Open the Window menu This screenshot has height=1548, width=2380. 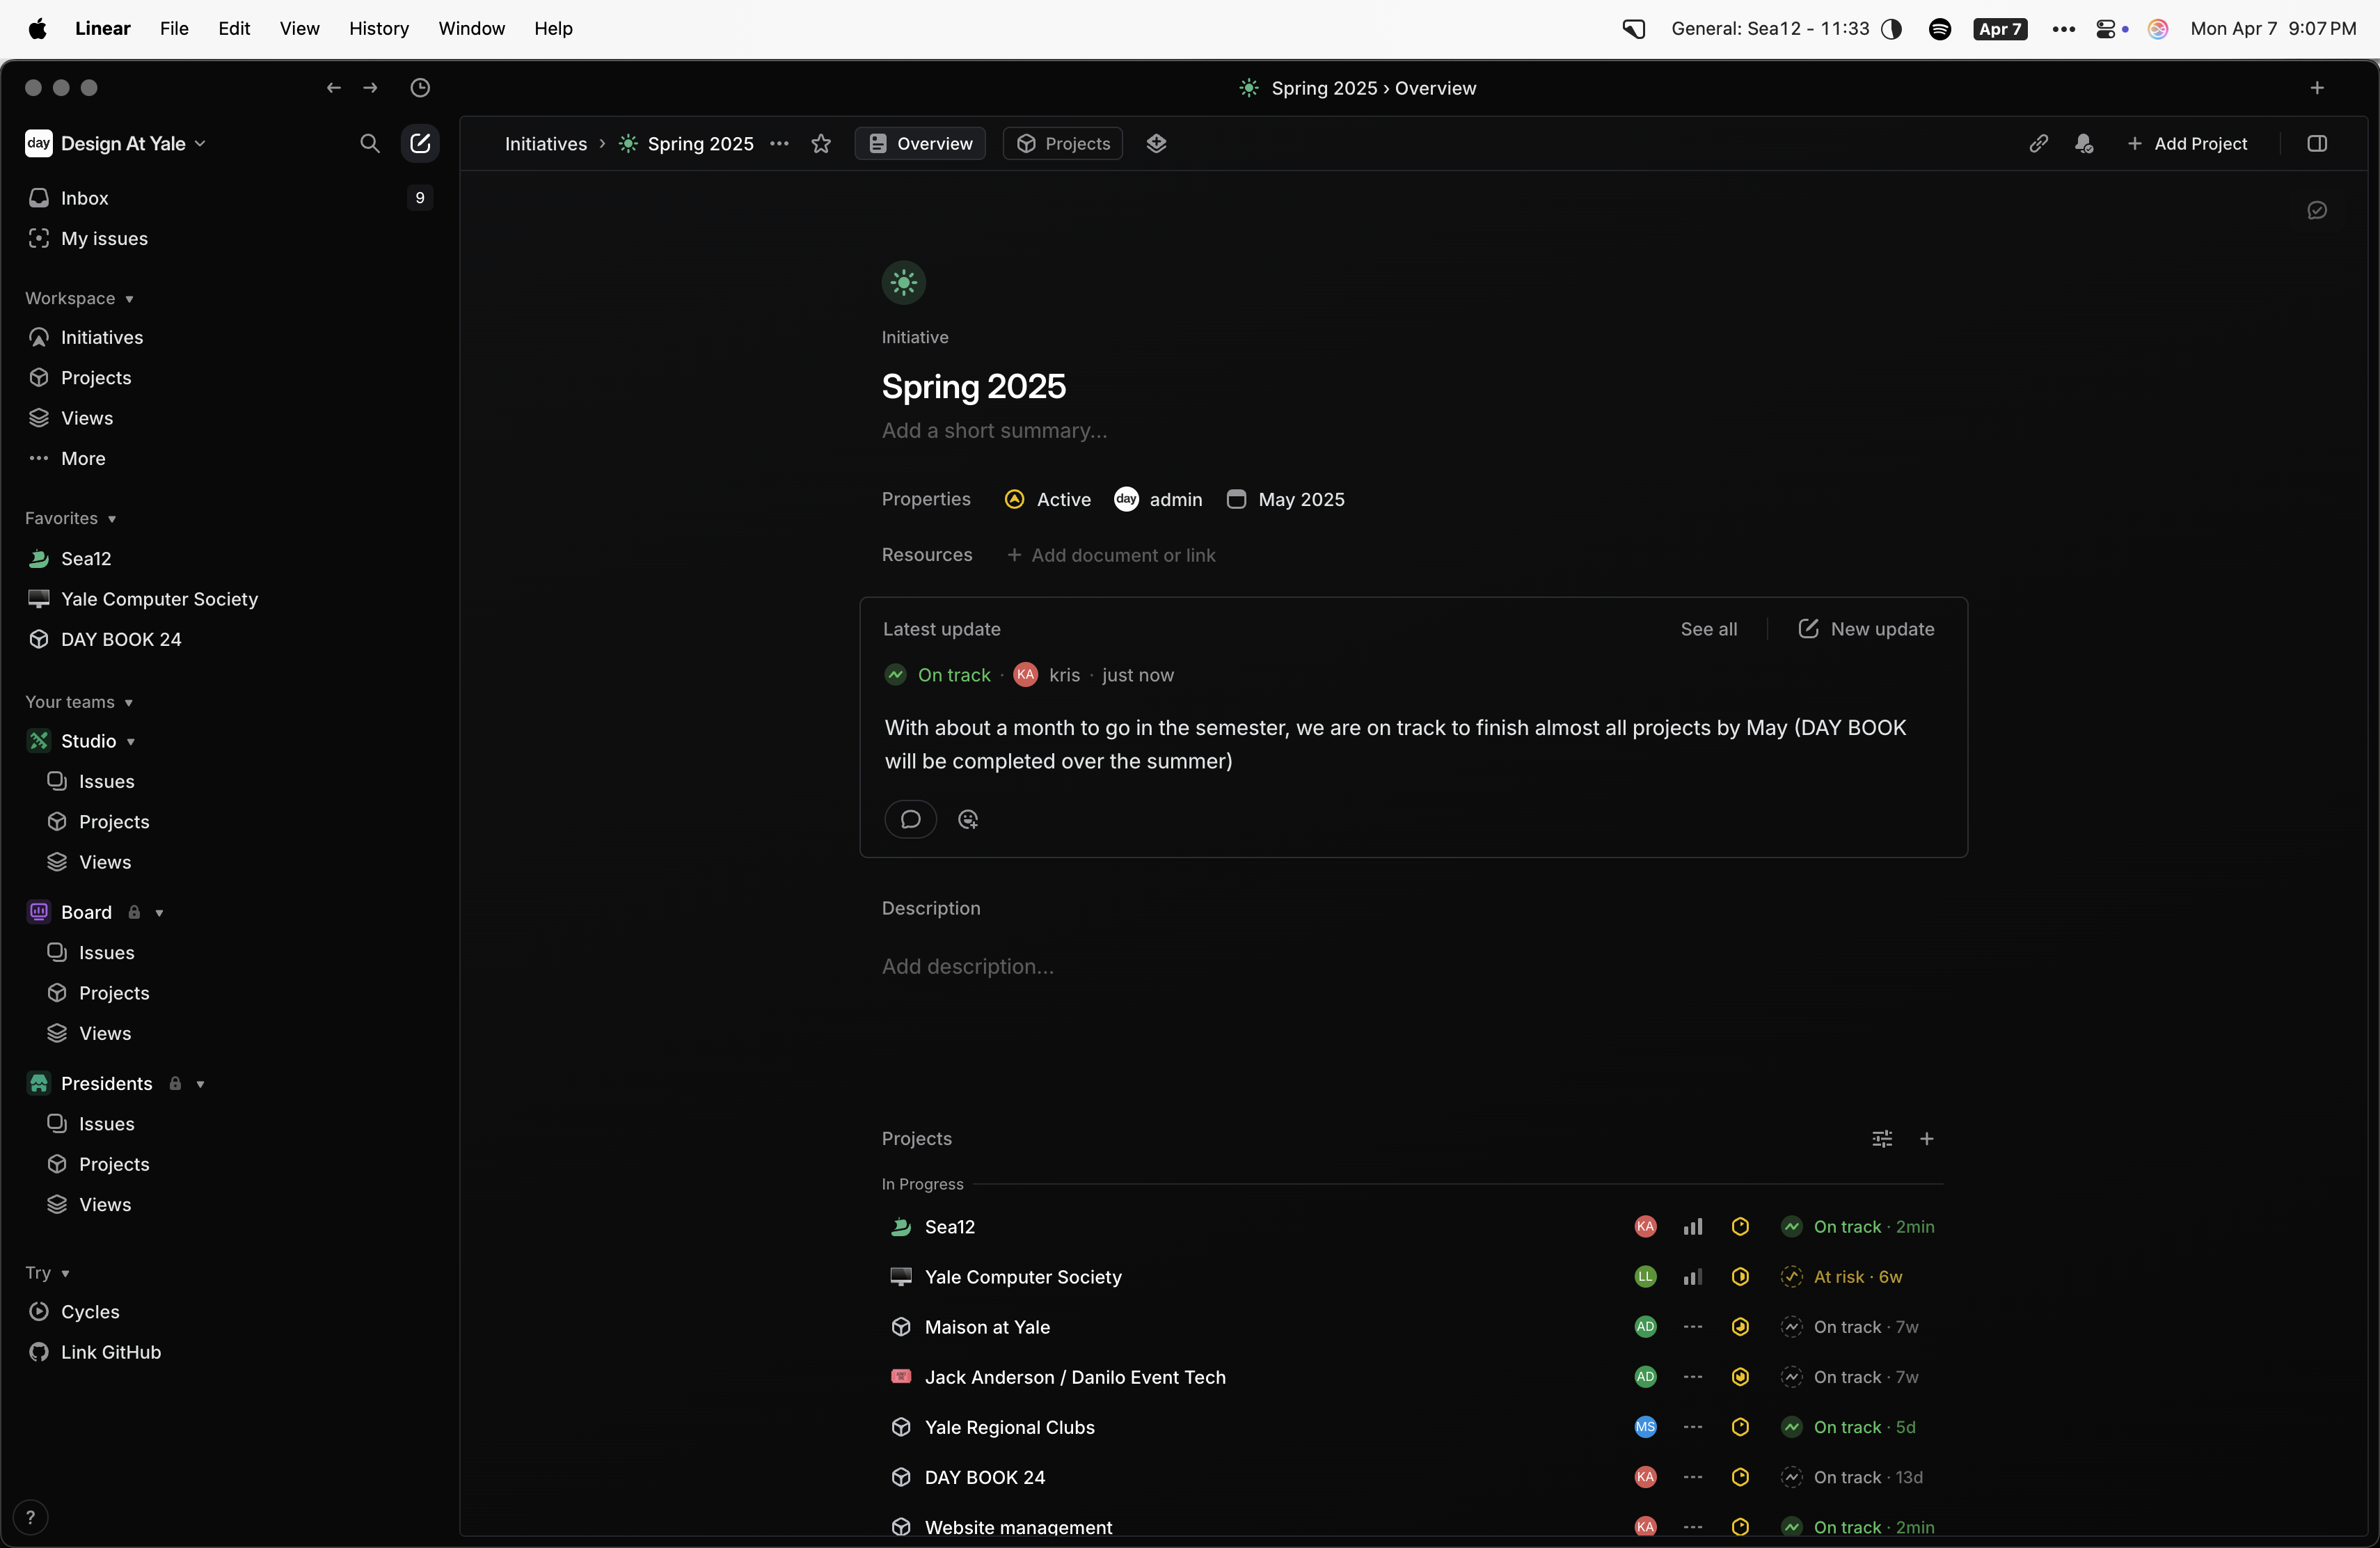coord(472,28)
